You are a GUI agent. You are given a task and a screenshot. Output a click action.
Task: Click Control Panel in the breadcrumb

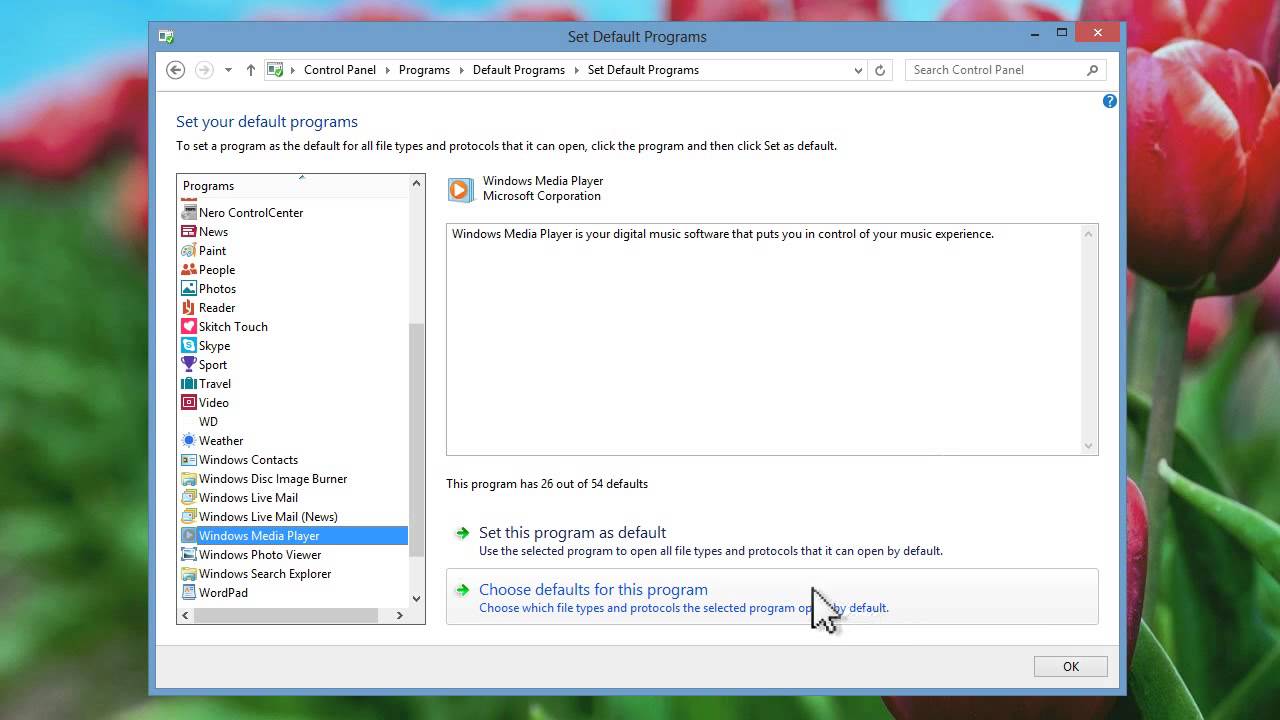[340, 70]
